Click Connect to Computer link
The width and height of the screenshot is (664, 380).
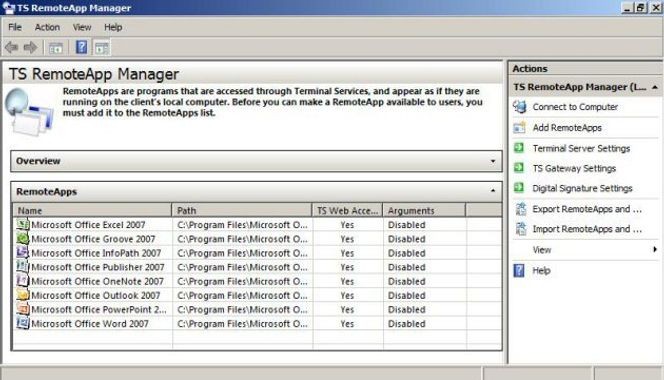click(x=575, y=107)
